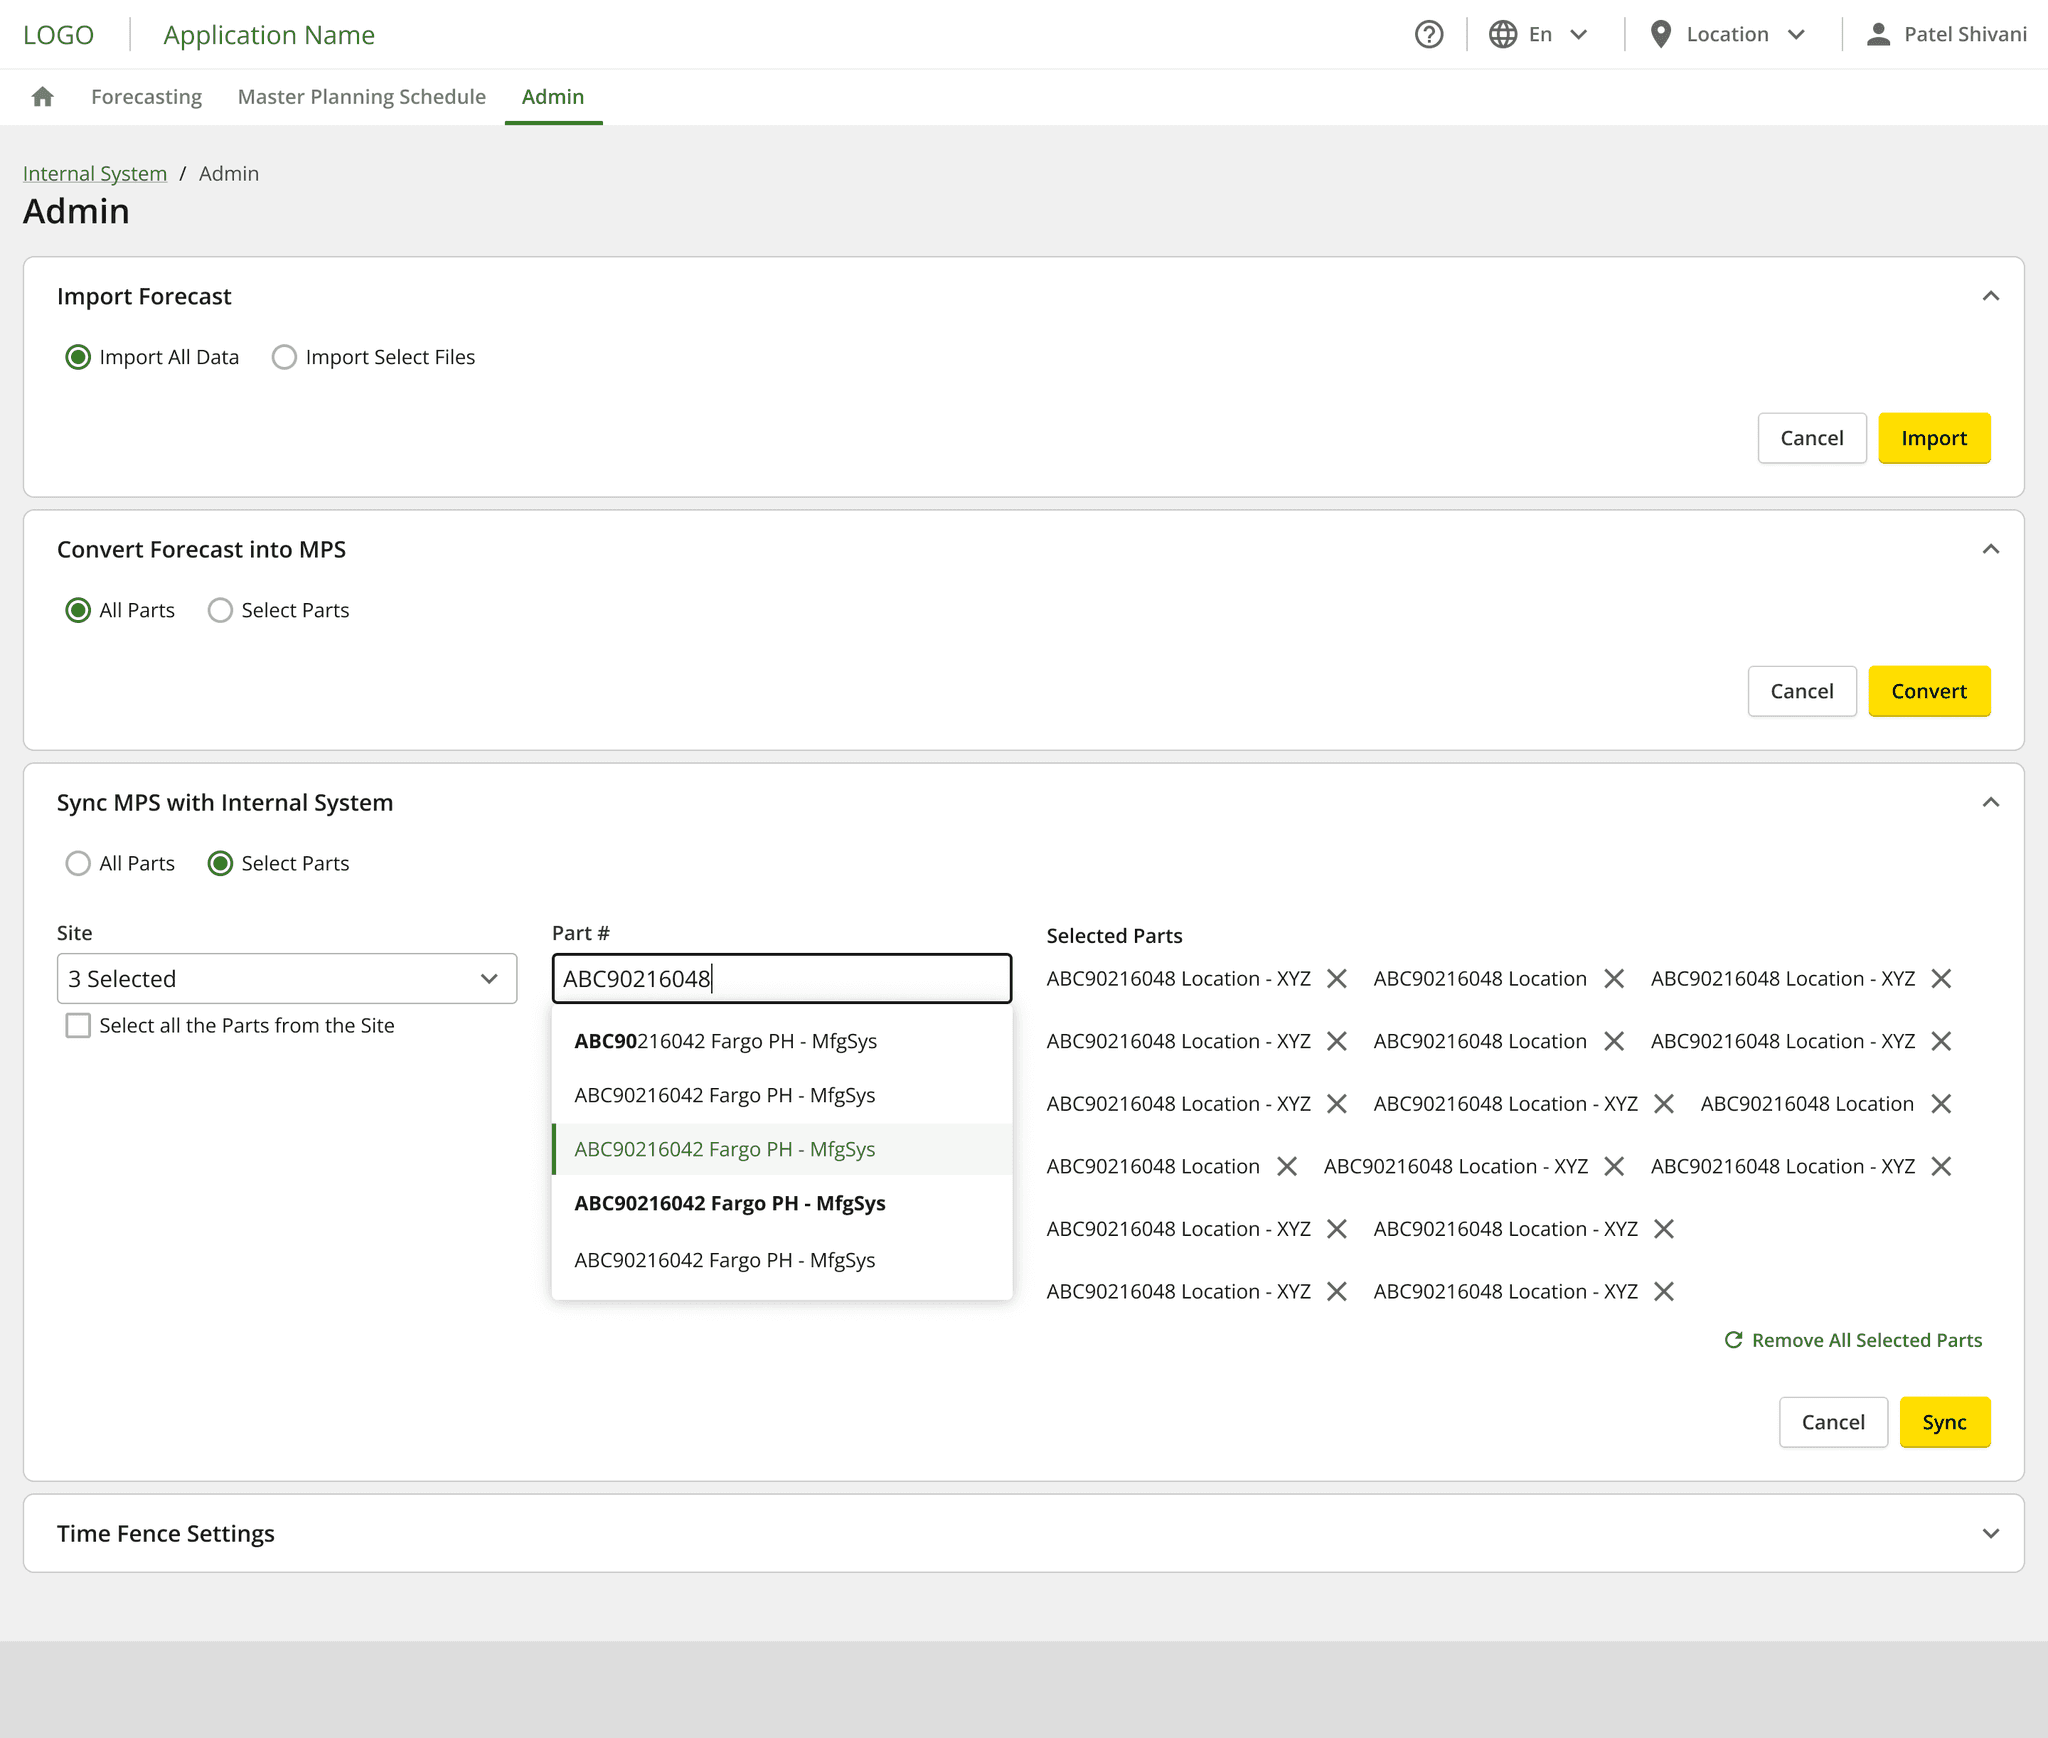Collapse the Import Forecast section
The width and height of the screenshot is (2048, 1738).
point(1990,296)
